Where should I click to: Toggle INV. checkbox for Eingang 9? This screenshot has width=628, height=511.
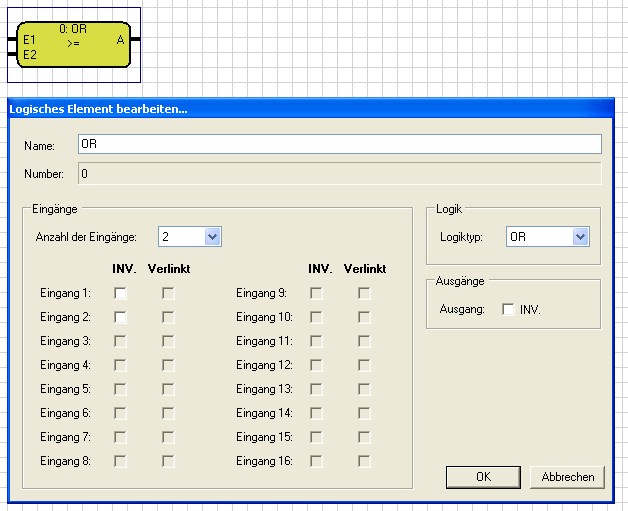tap(316, 293)
